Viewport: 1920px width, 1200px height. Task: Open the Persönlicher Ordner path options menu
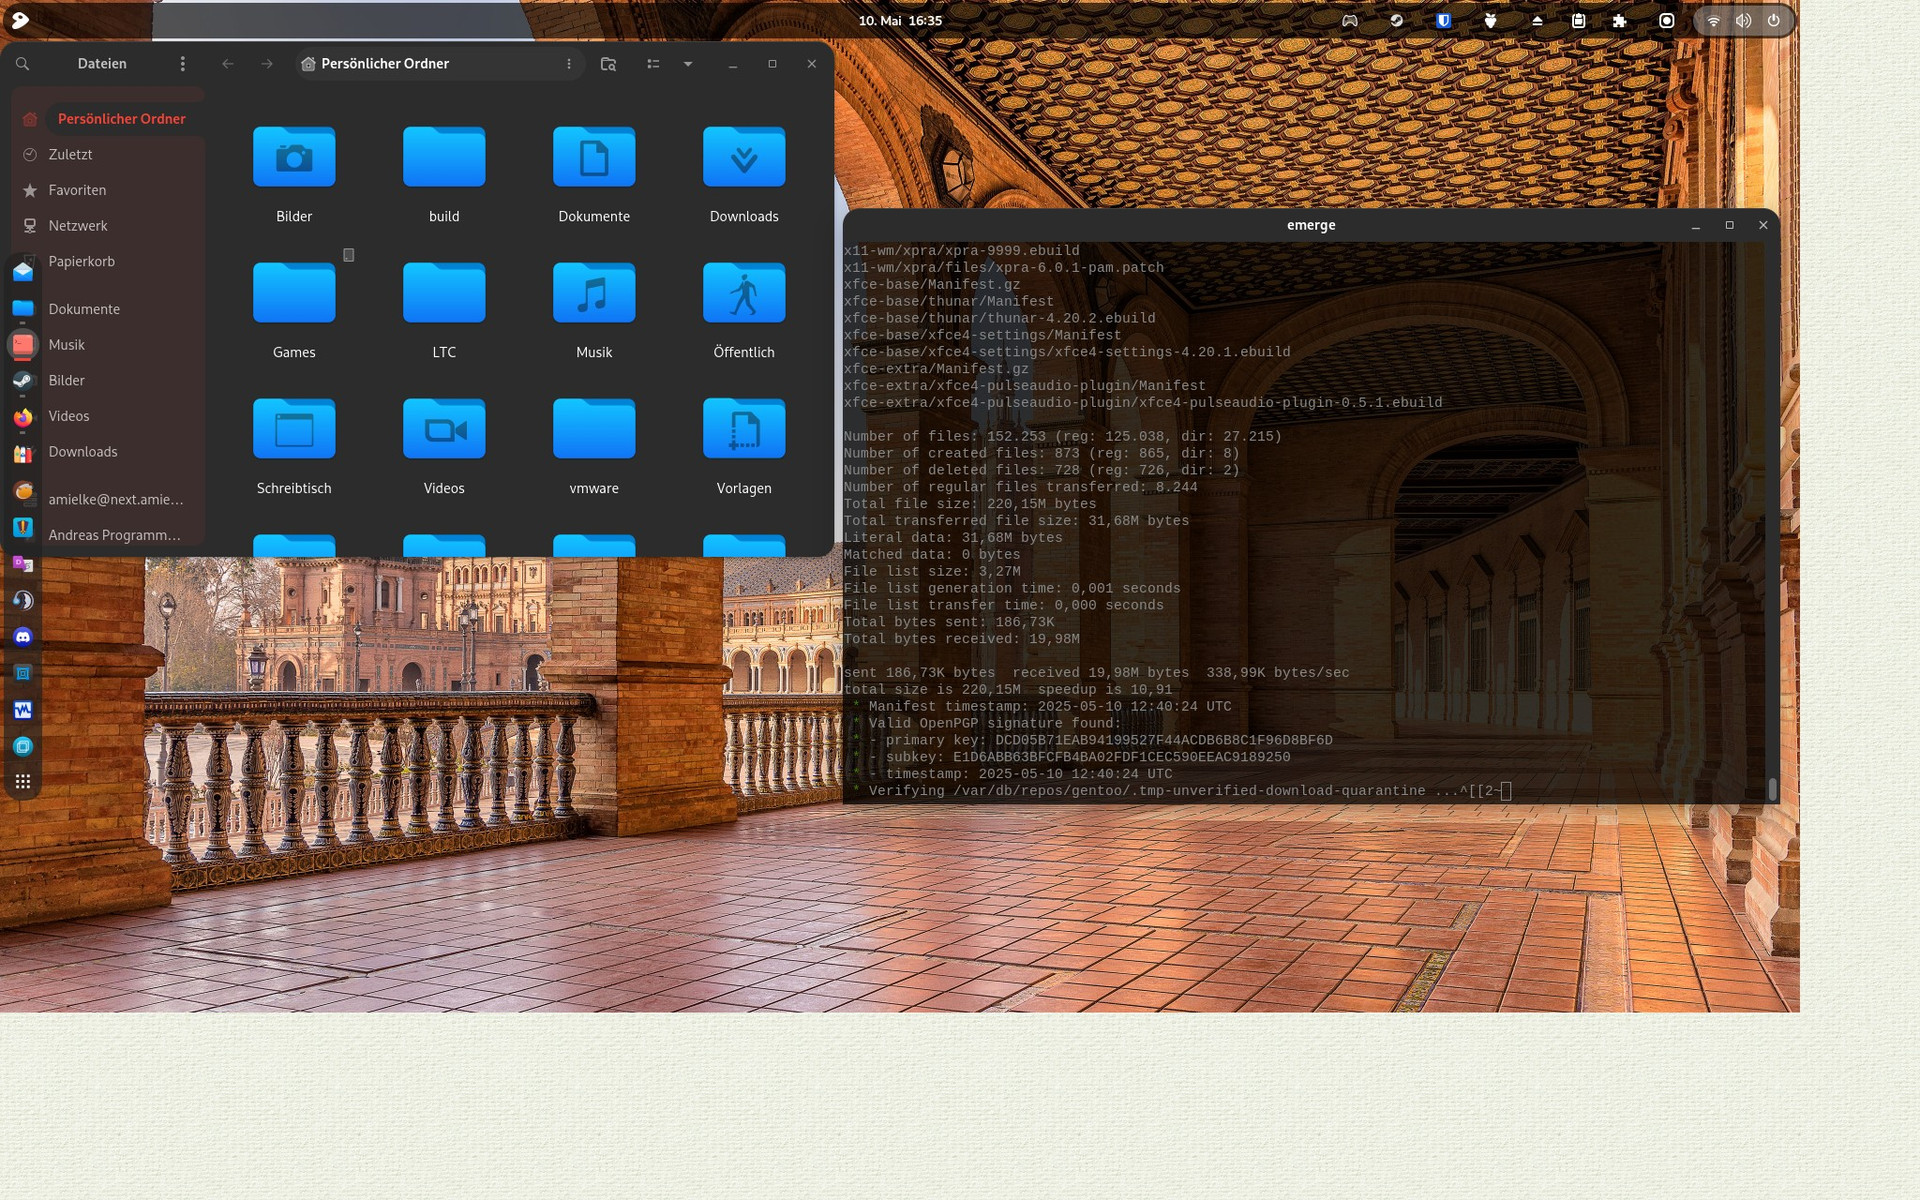569,64
